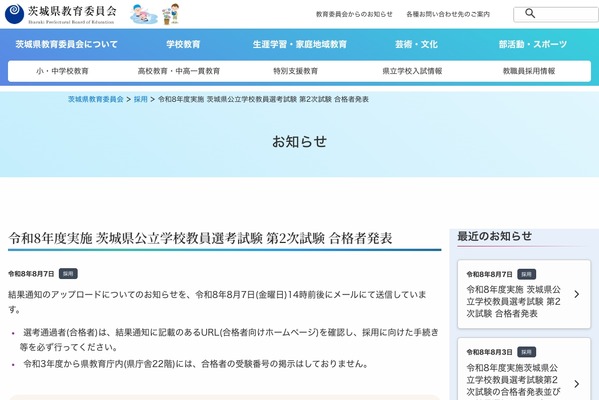Open 茨城県教育委員会について menu

tap(66, 44)
